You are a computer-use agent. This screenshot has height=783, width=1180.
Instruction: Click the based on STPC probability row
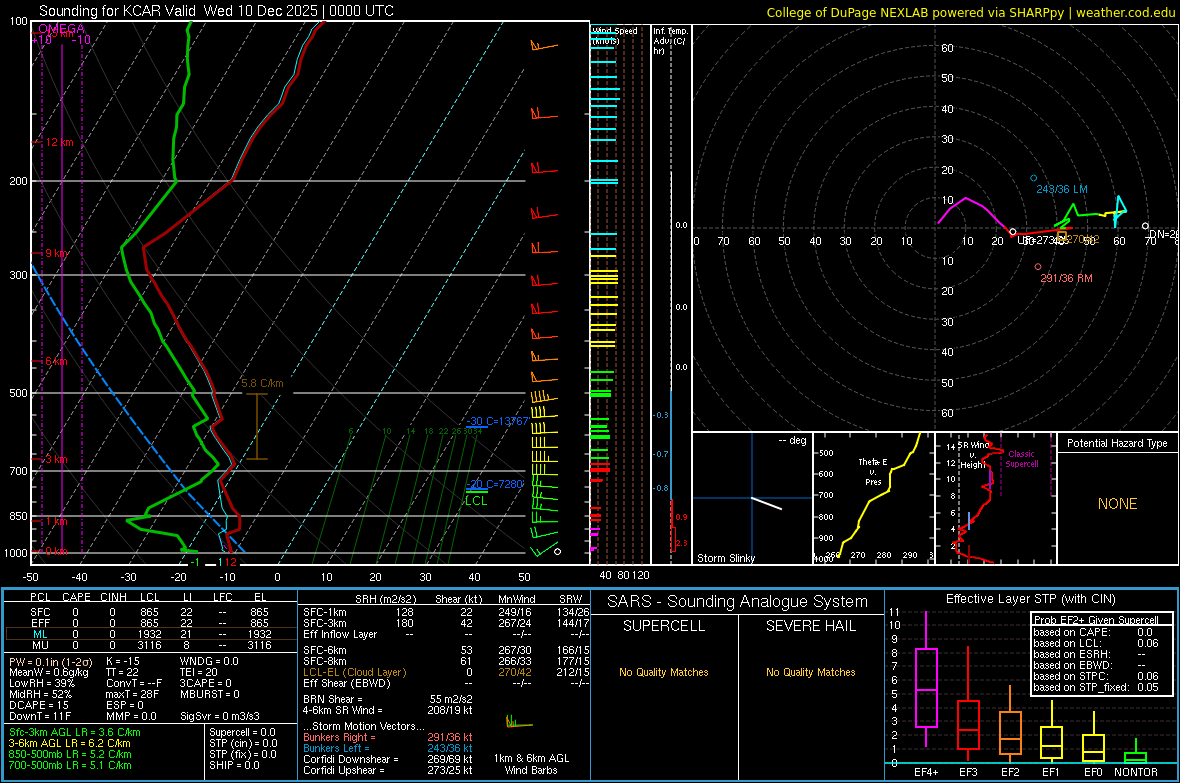pyautogui.click(x=1096, y=676)
